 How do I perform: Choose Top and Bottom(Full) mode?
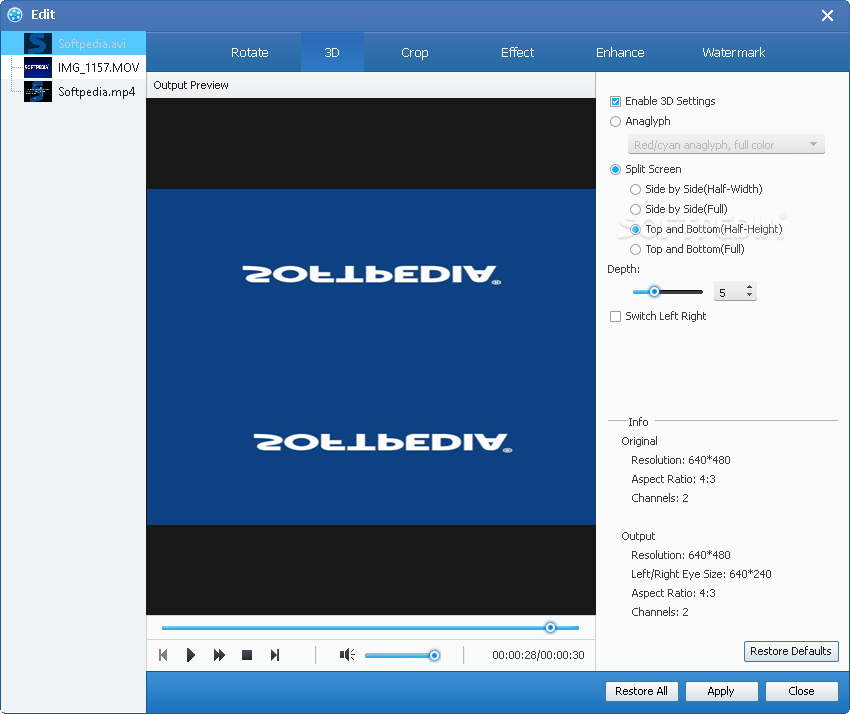[x=635, y=249]
